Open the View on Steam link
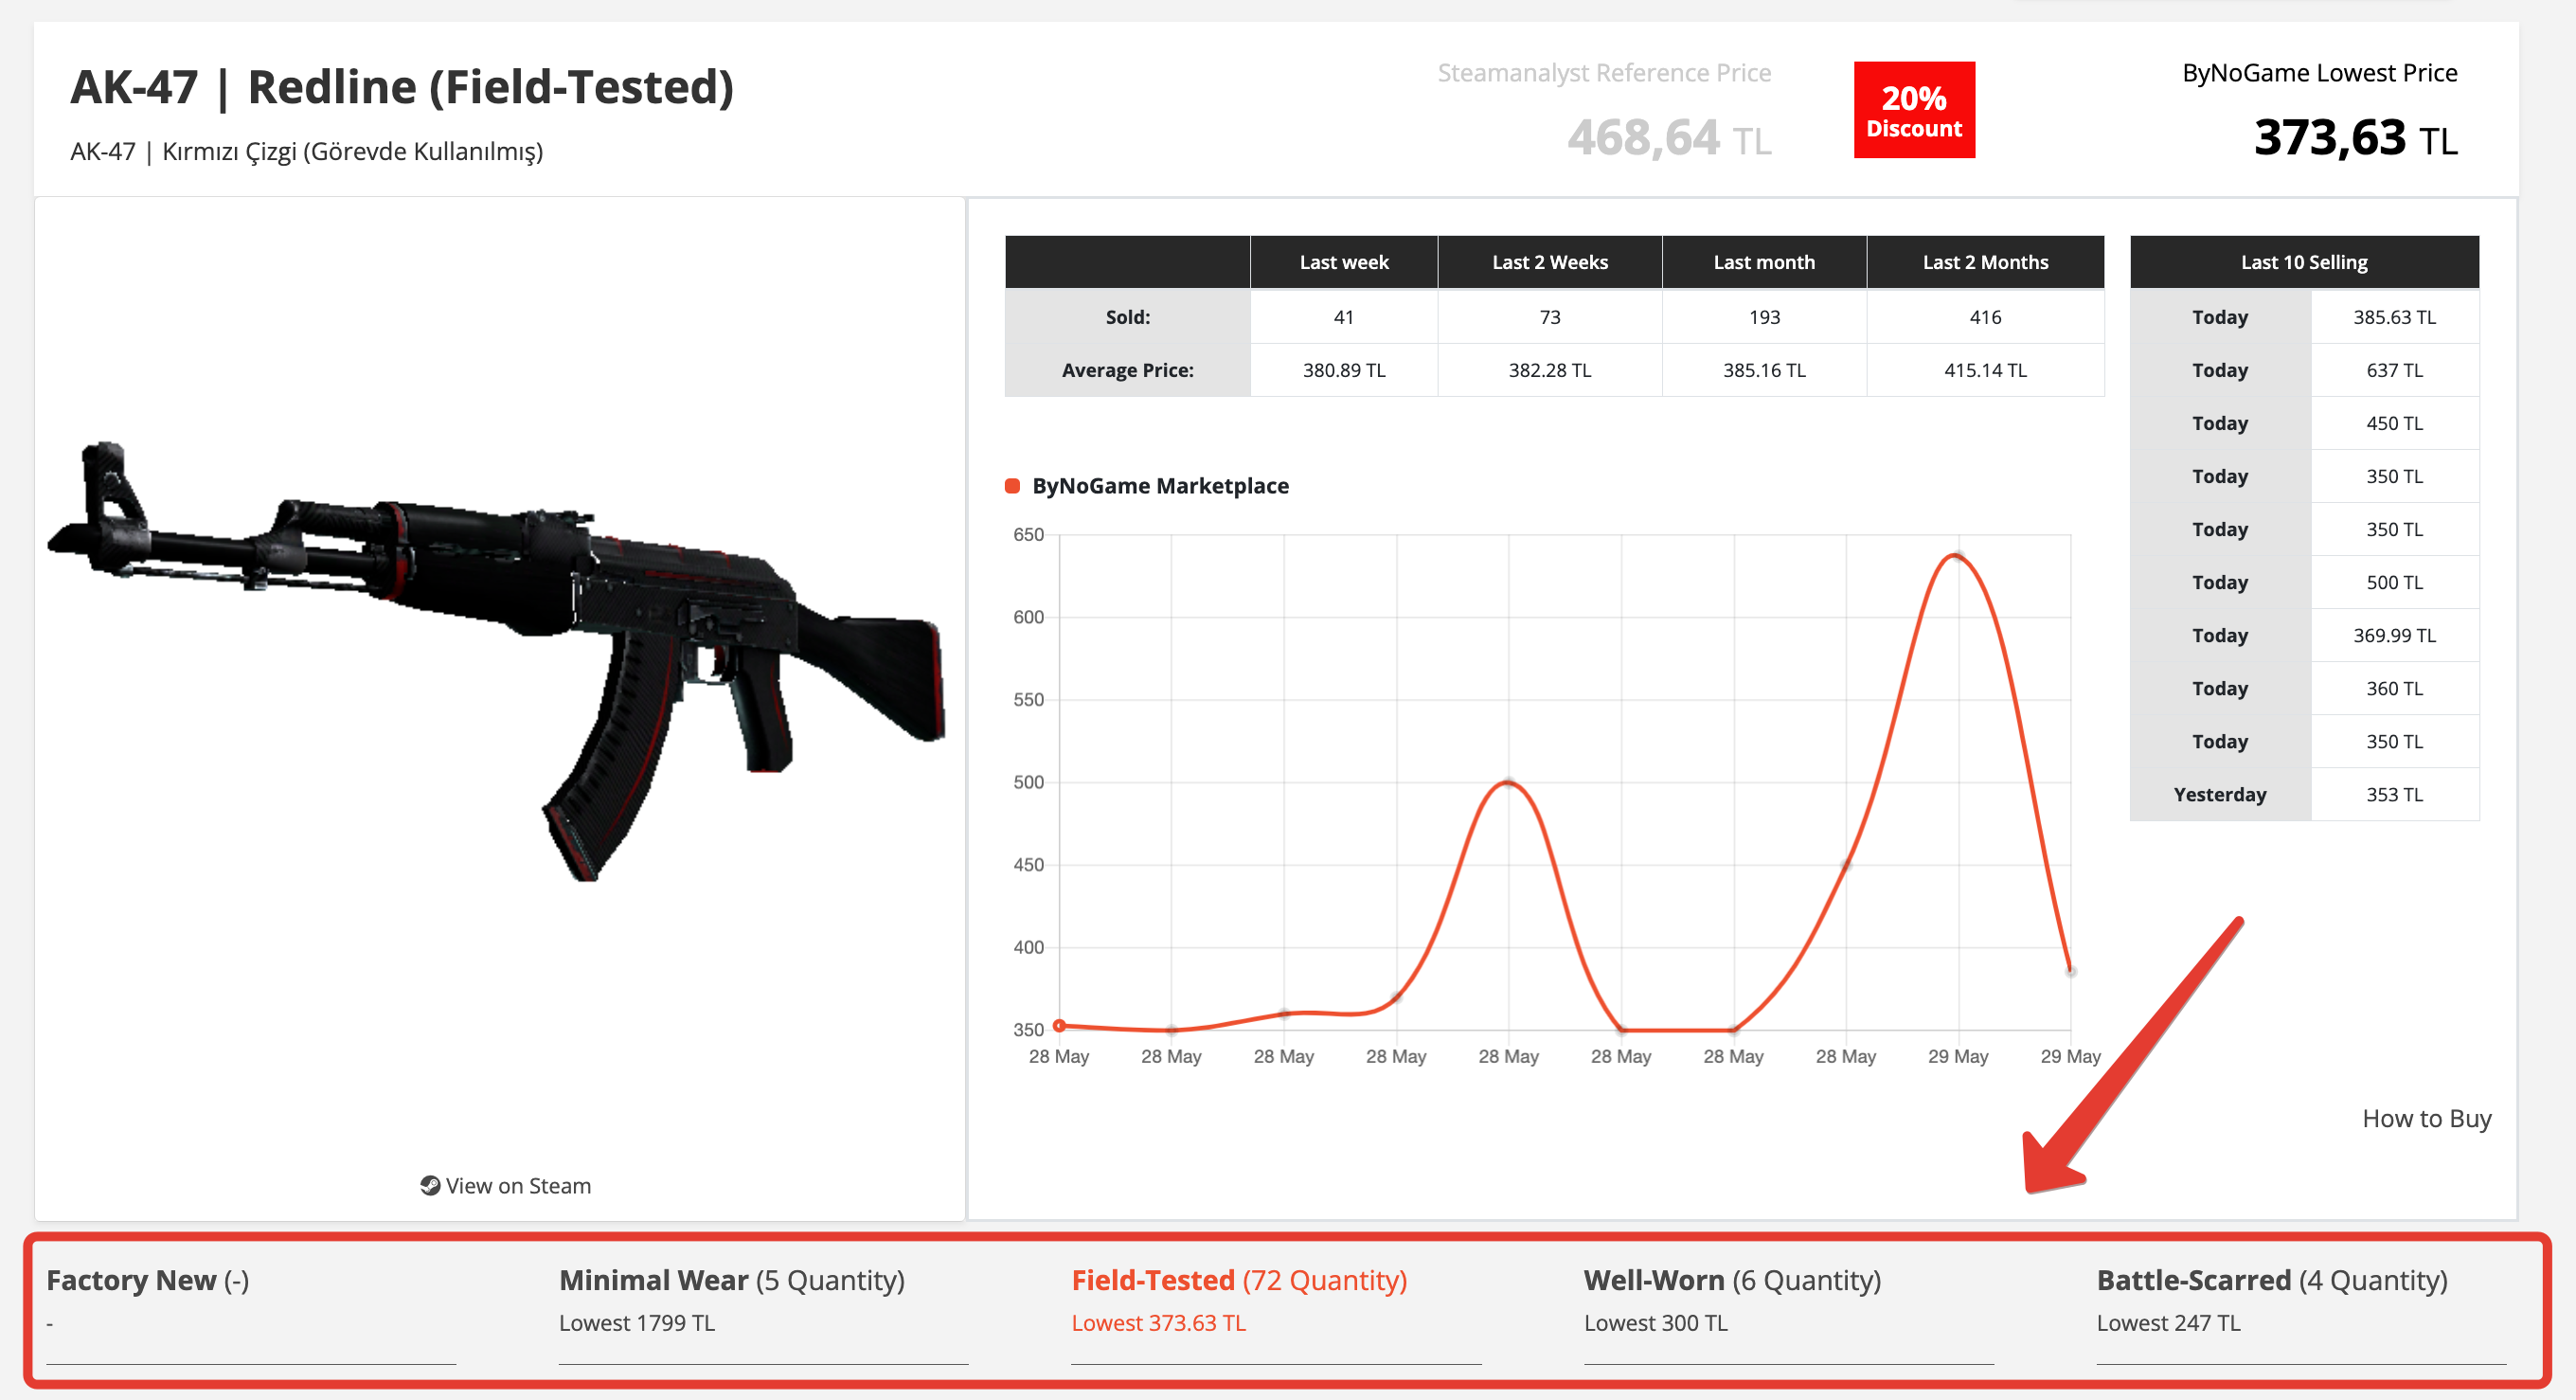 pyautogui.click(x=506, y=1185)
